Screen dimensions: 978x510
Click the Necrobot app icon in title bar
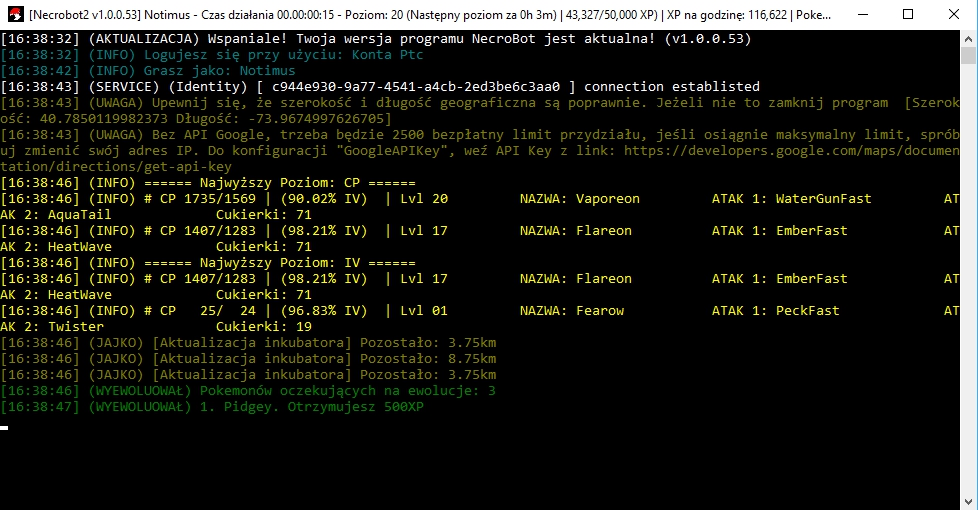pos(16,14)
